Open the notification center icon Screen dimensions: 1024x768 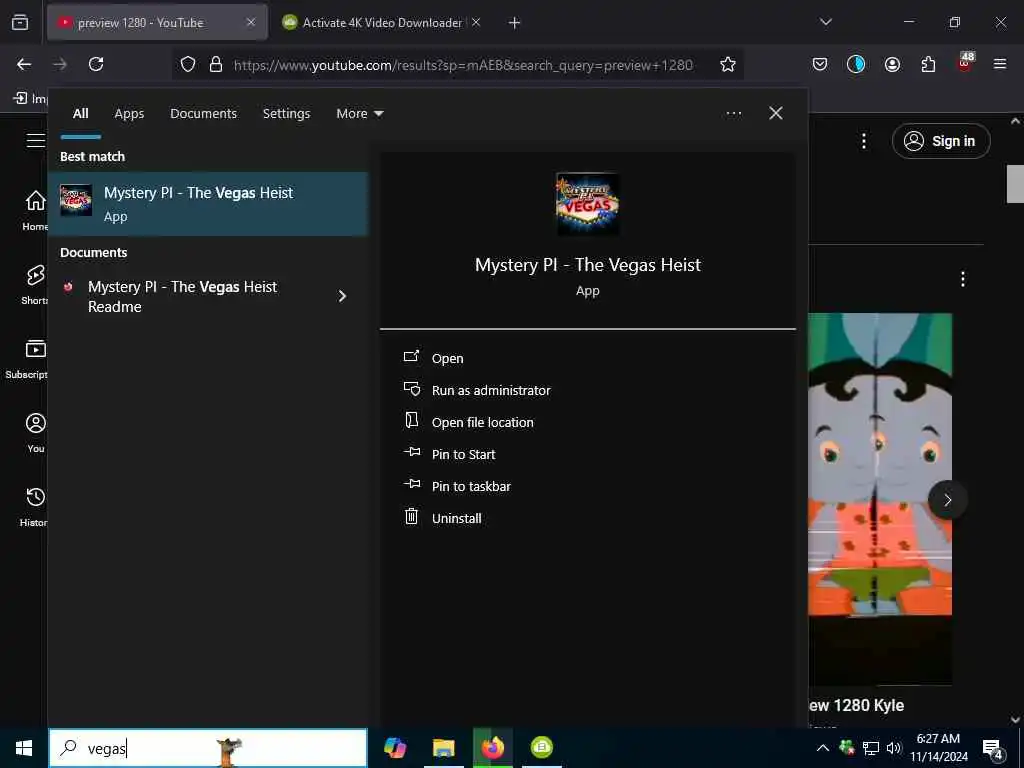992,748
